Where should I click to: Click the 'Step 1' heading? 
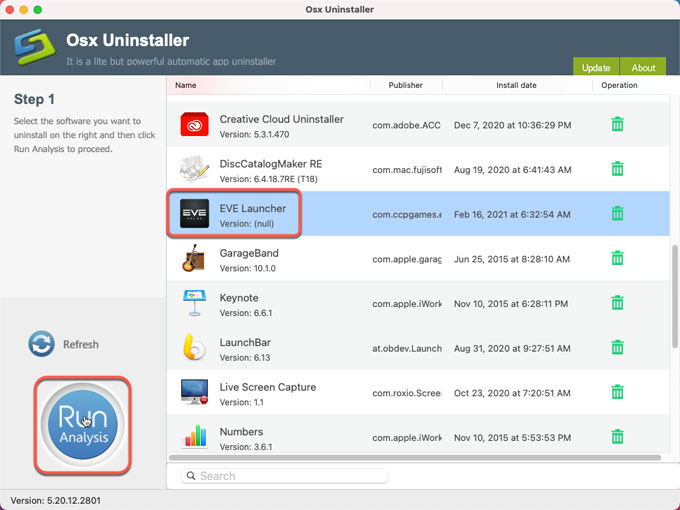34,99
